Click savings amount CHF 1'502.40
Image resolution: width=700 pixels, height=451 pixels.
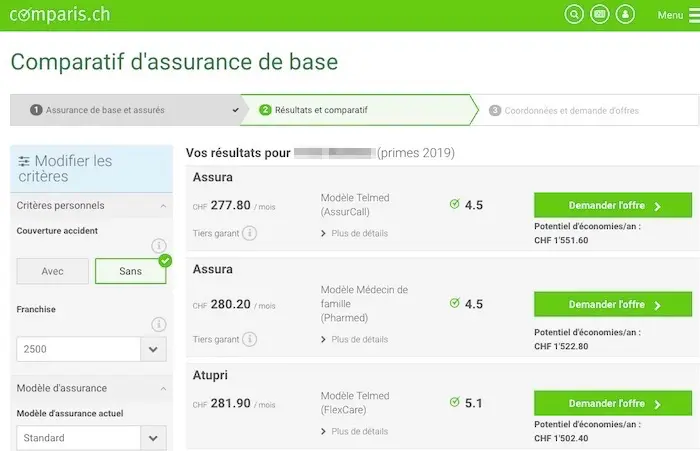click(561, 438)
